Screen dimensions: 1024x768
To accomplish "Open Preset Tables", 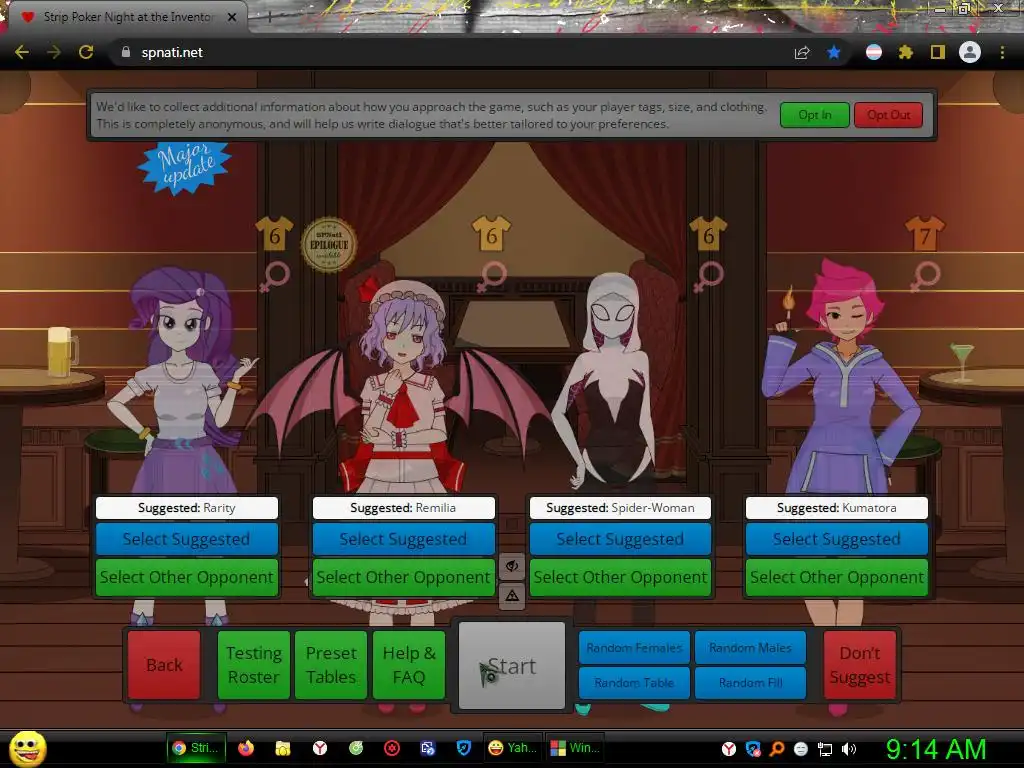I will (x=331, y=665).
